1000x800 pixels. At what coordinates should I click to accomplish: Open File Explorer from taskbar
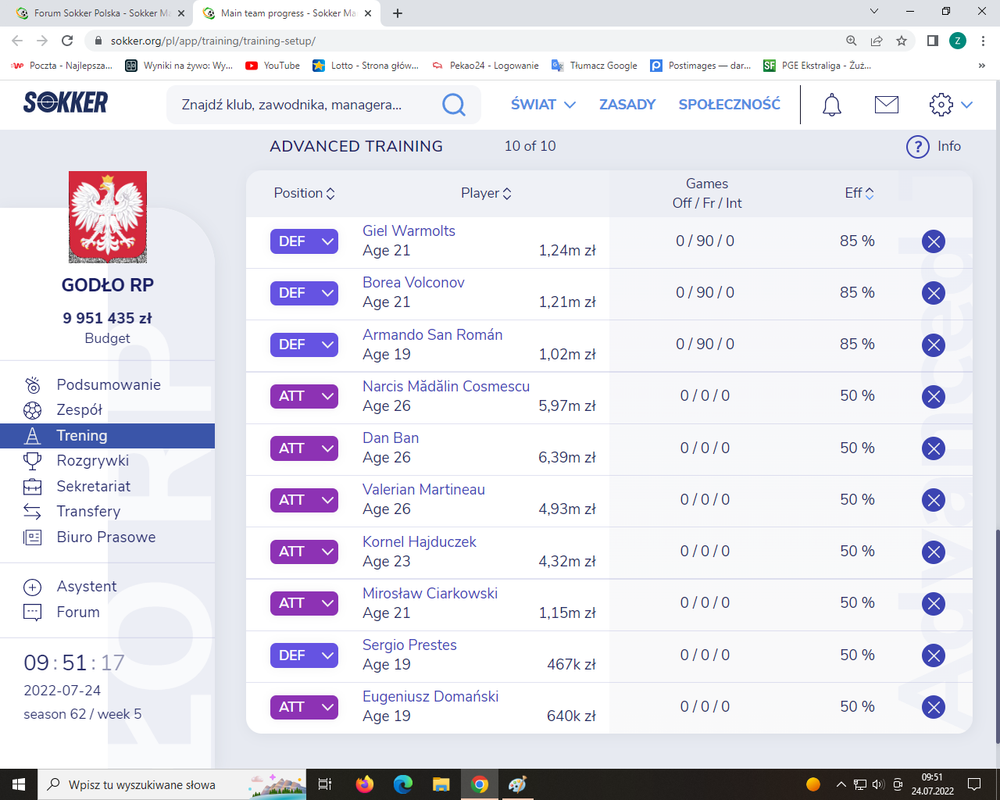pos(441,784)
